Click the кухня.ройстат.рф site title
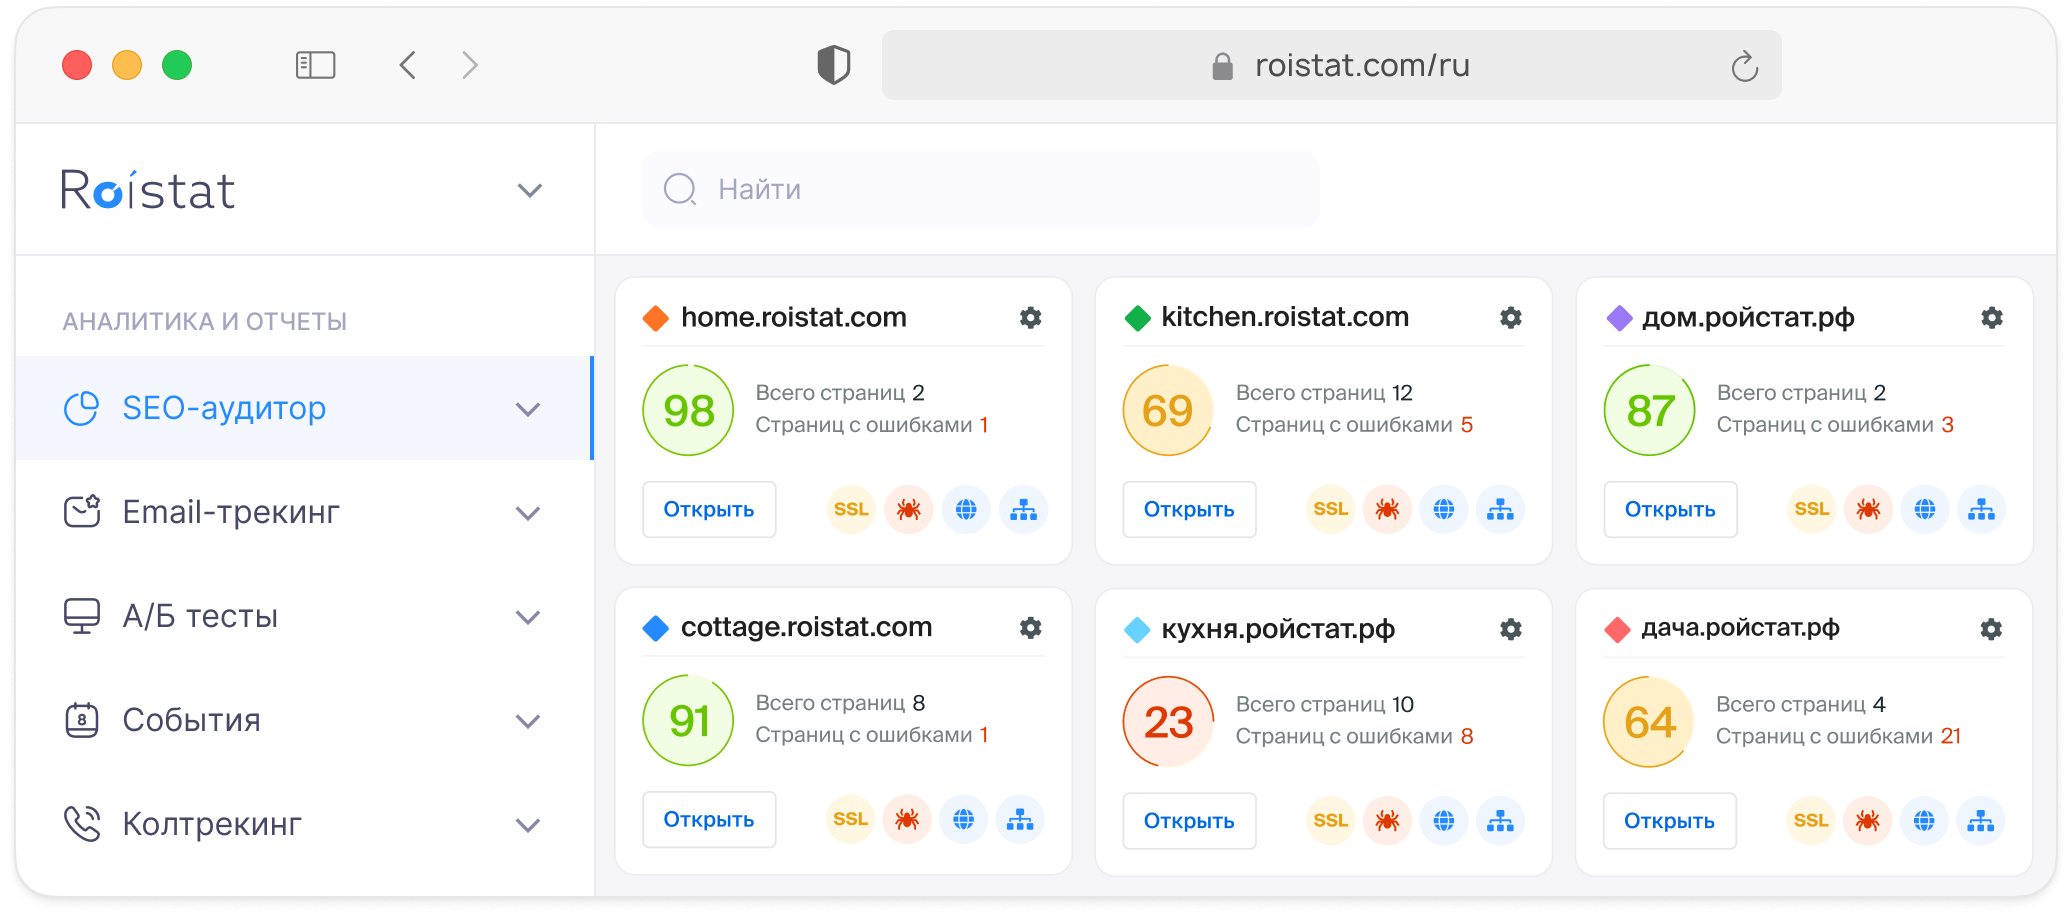2072x920 pixels. 1278,630
